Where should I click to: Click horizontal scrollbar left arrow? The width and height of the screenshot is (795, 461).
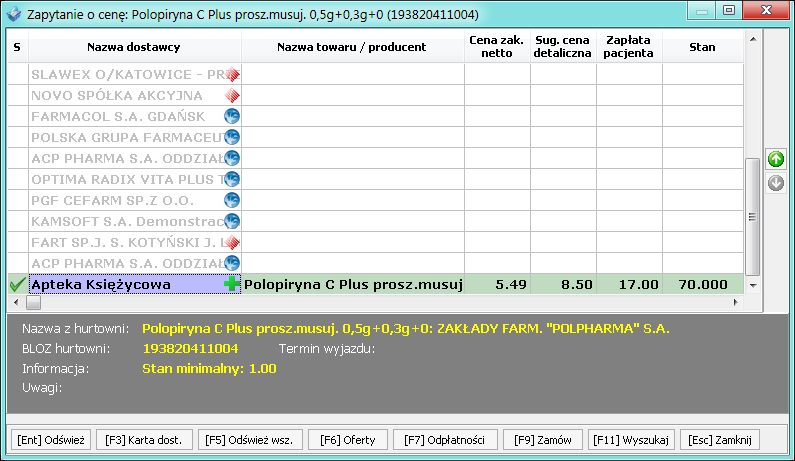(16, 302)
